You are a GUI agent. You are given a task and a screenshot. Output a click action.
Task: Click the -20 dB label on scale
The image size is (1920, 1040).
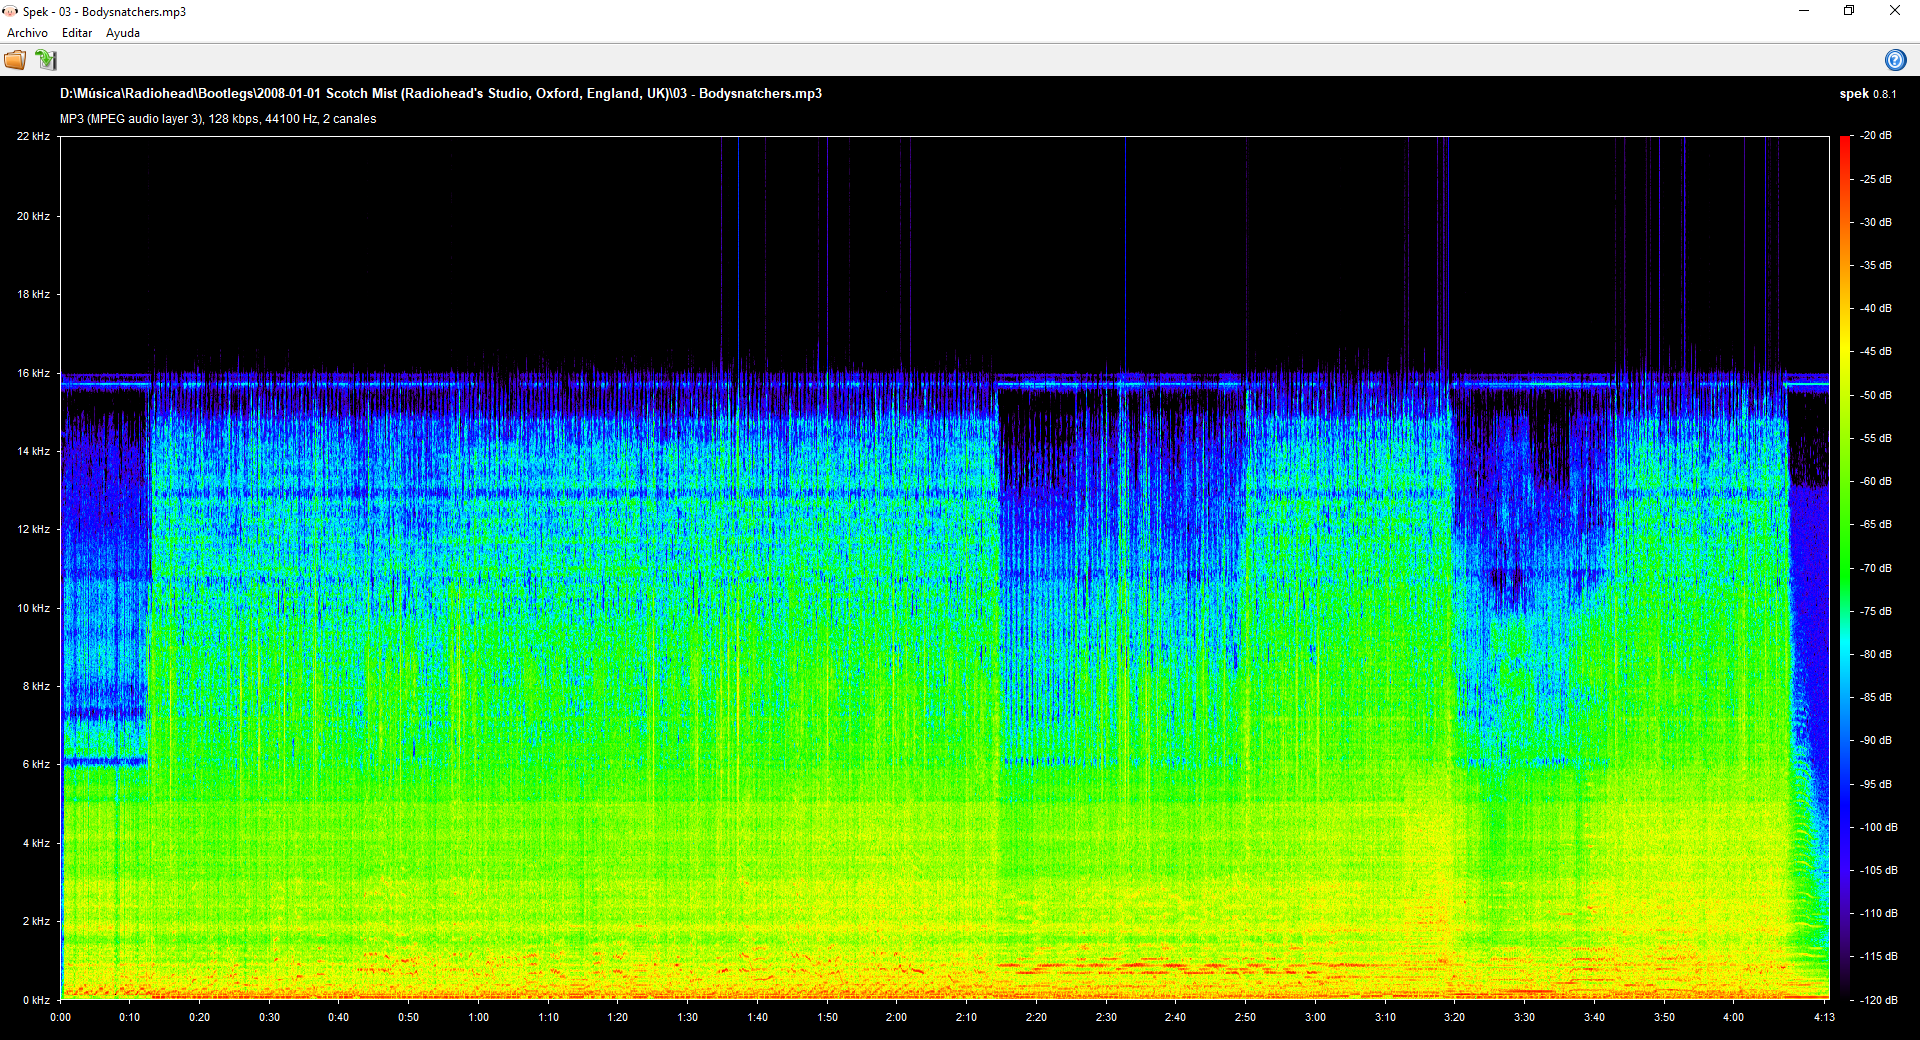tap(1876, 136)
